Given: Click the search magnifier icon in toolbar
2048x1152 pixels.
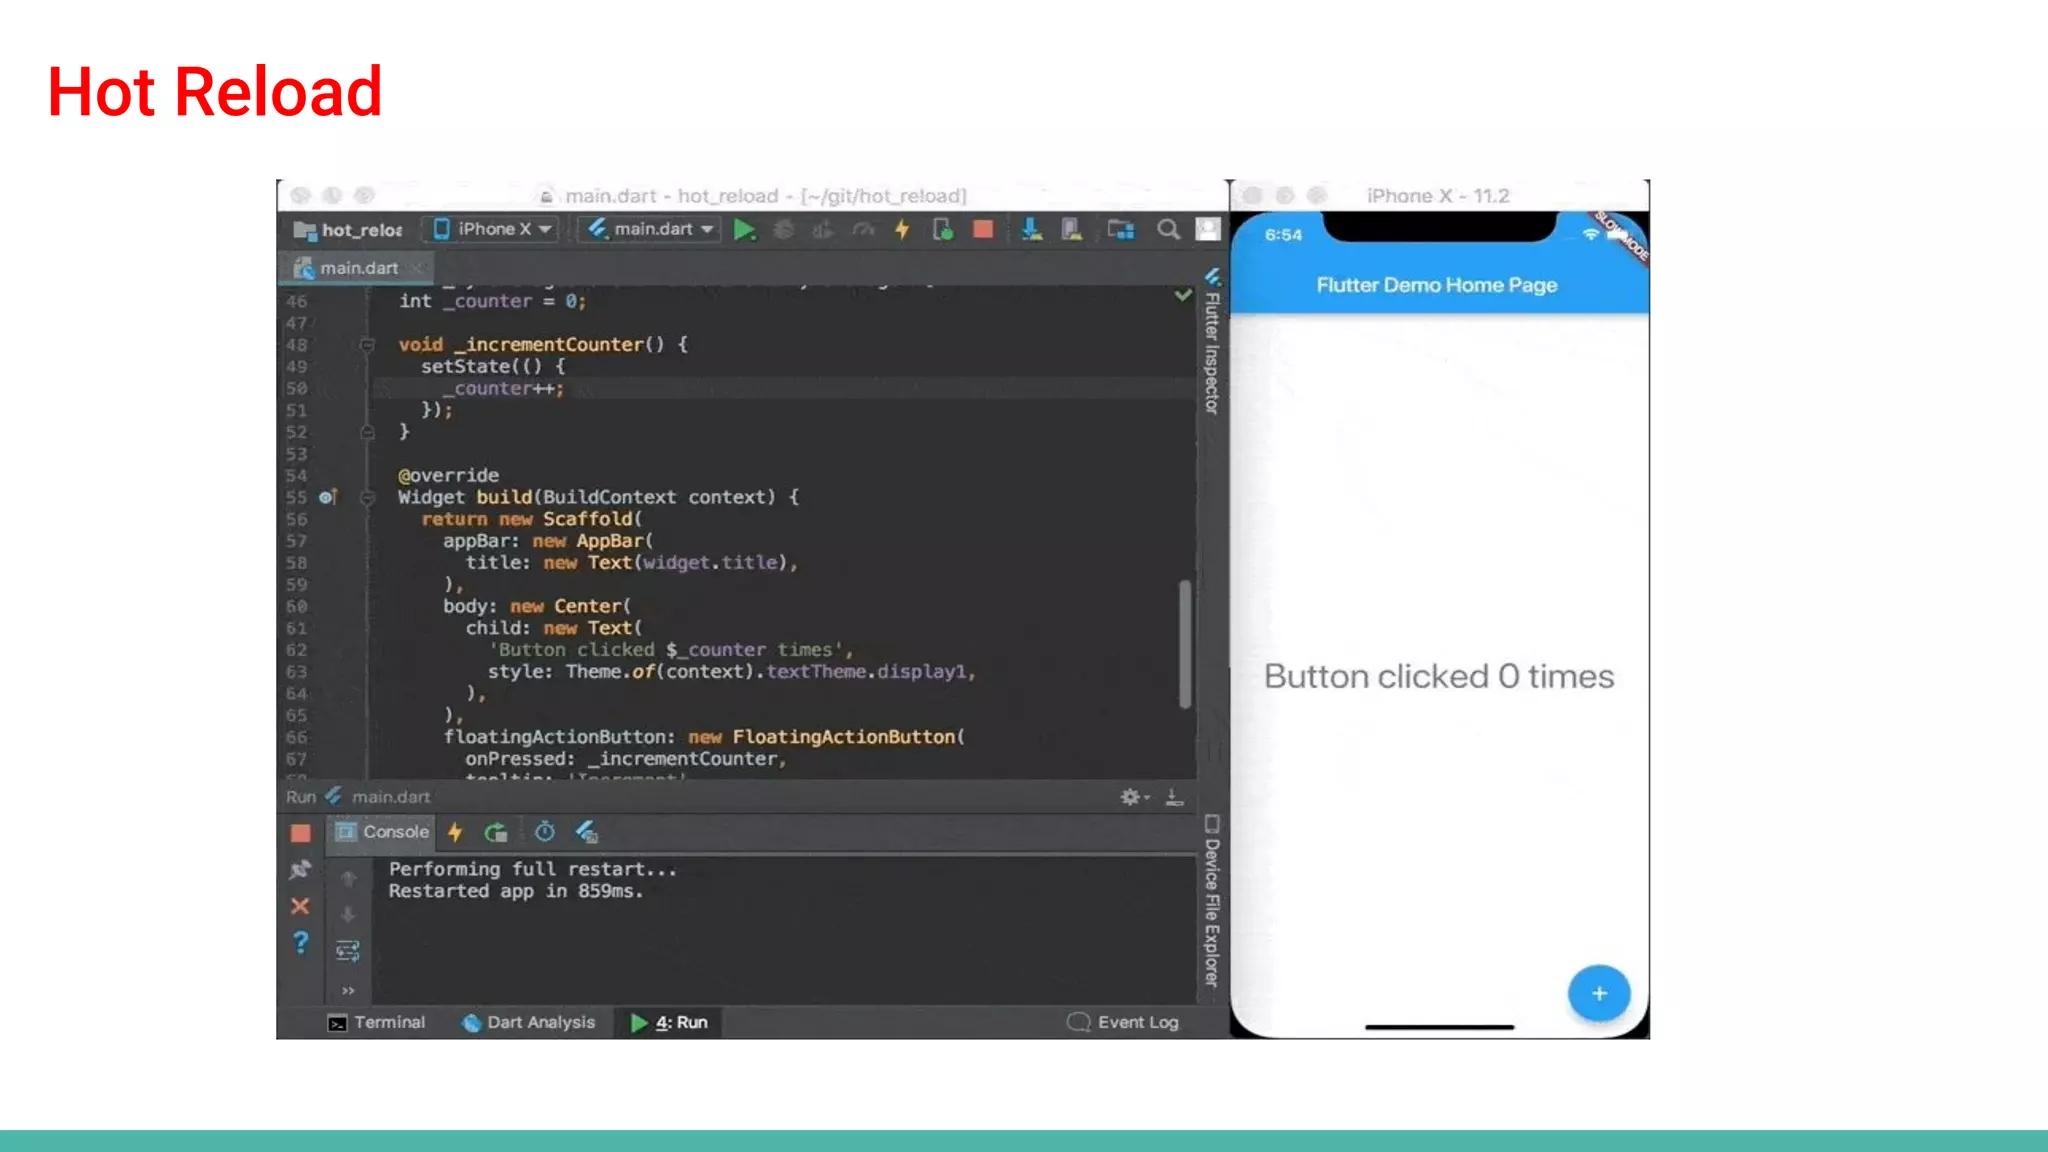Looking at the screenshot, I should pyautogui.click(x=1167, y=230).
